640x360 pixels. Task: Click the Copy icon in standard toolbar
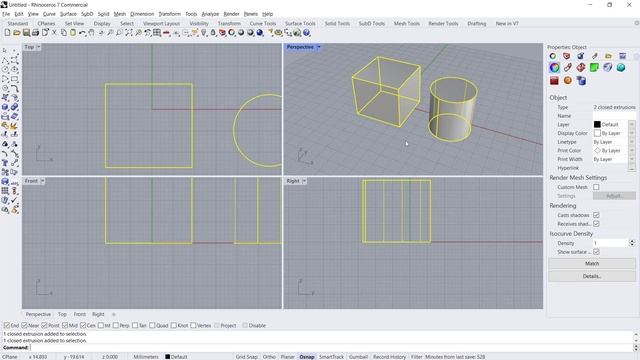(x=64, y=33)
